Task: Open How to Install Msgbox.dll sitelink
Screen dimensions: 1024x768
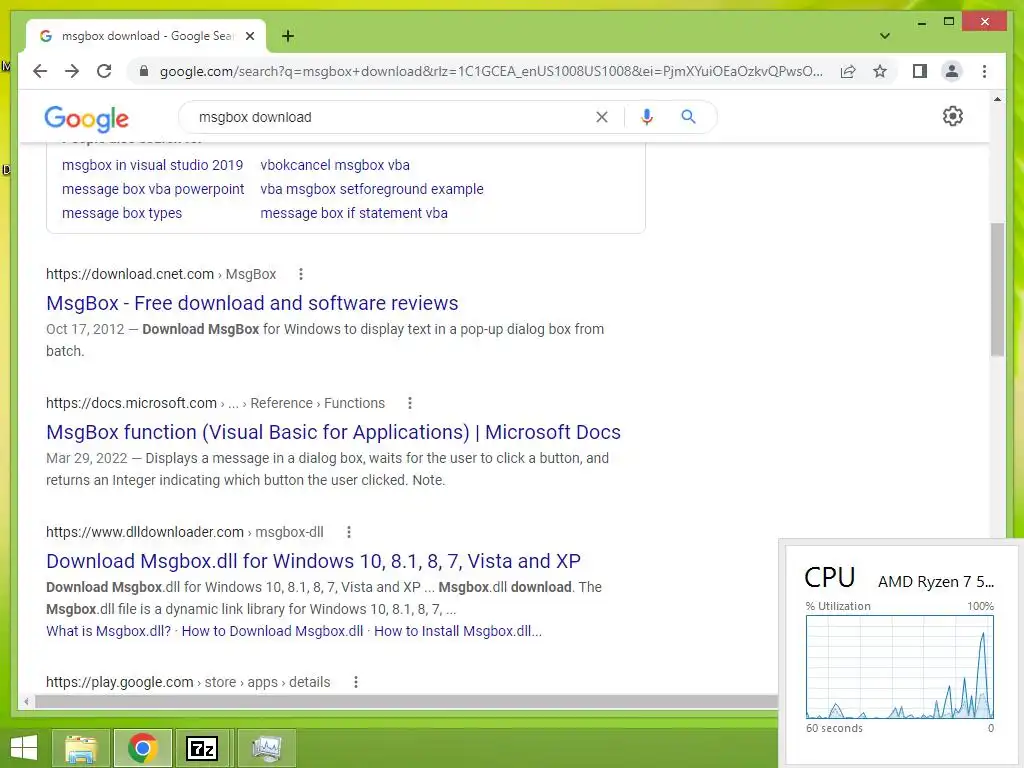Action: pos(458,632)
